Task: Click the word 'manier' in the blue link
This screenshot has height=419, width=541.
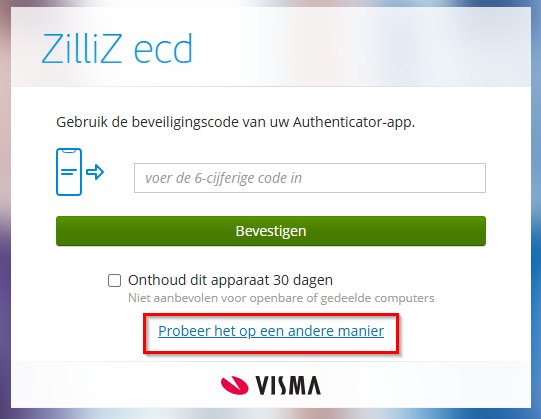Action: click(361, 331)
